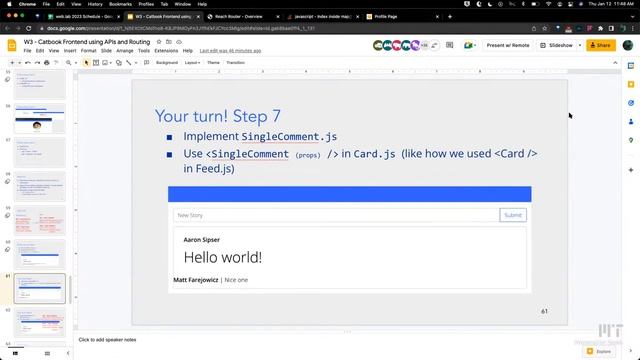This screenshot has width=640, height=360.
Task: Collapse the filmstrip panel arrow
Action: pos(68,353)
